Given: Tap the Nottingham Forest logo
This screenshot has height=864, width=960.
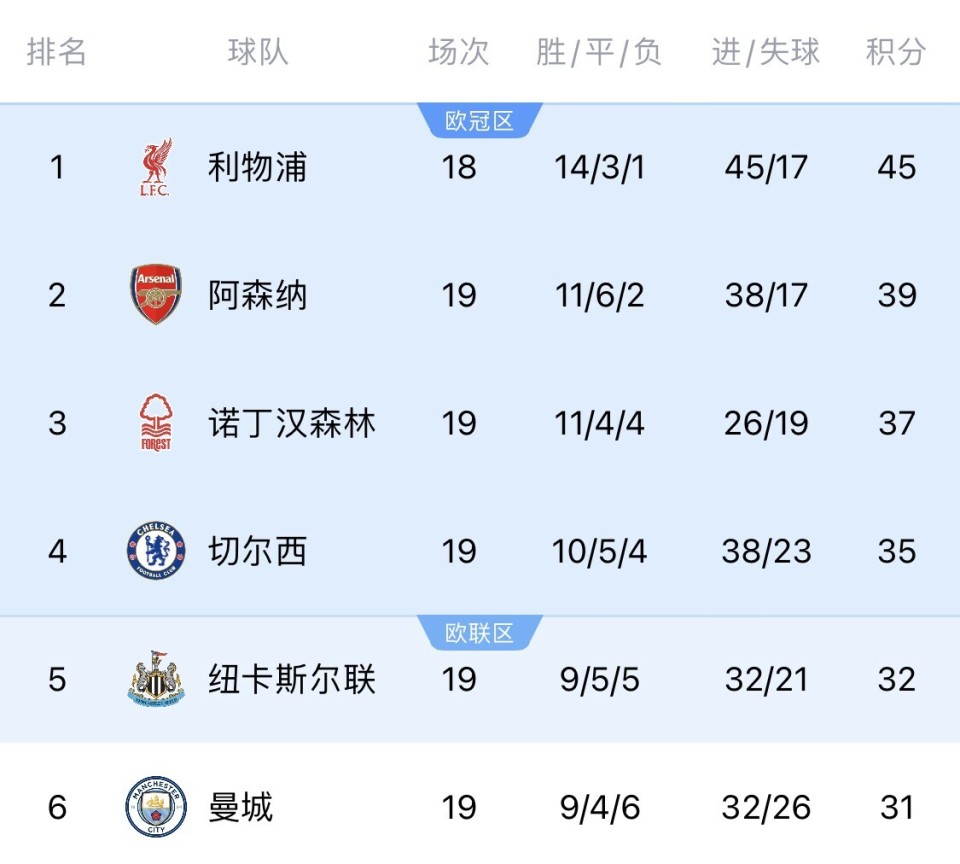Looking at the screenshot, I should coord(156,423).
